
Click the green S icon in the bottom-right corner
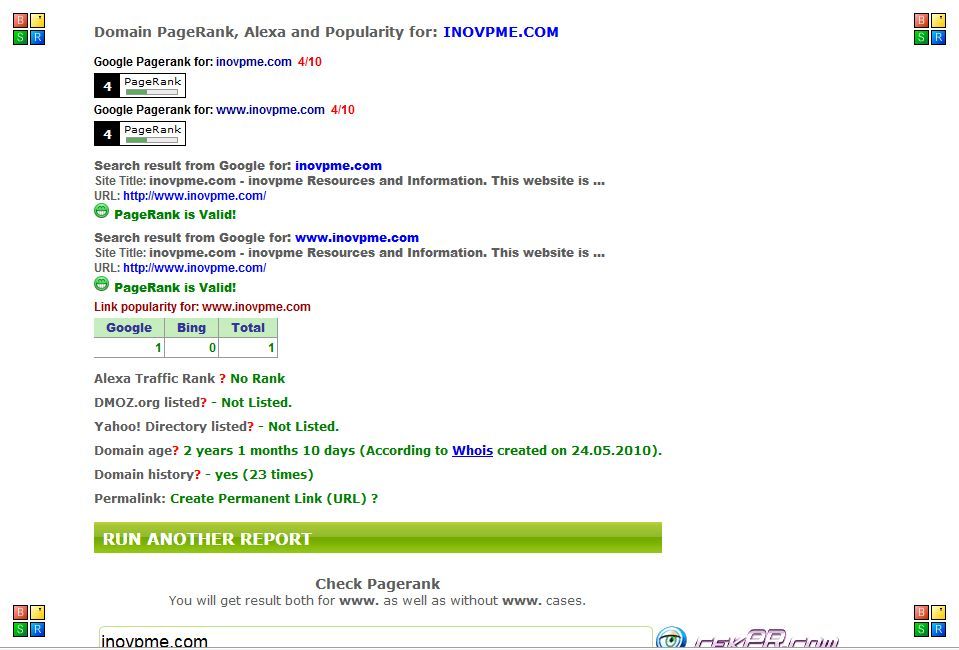click(x=921, y=629)
